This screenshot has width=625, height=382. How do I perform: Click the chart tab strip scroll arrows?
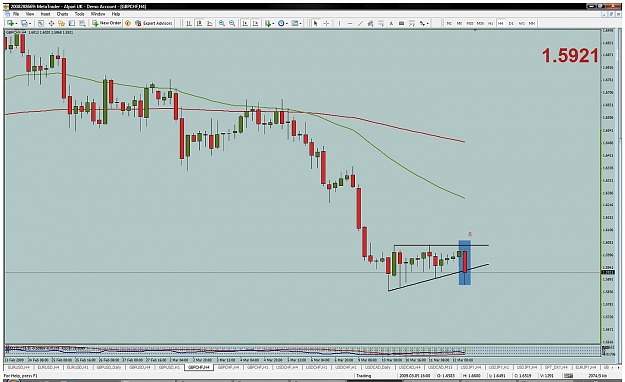pos(616,367)
